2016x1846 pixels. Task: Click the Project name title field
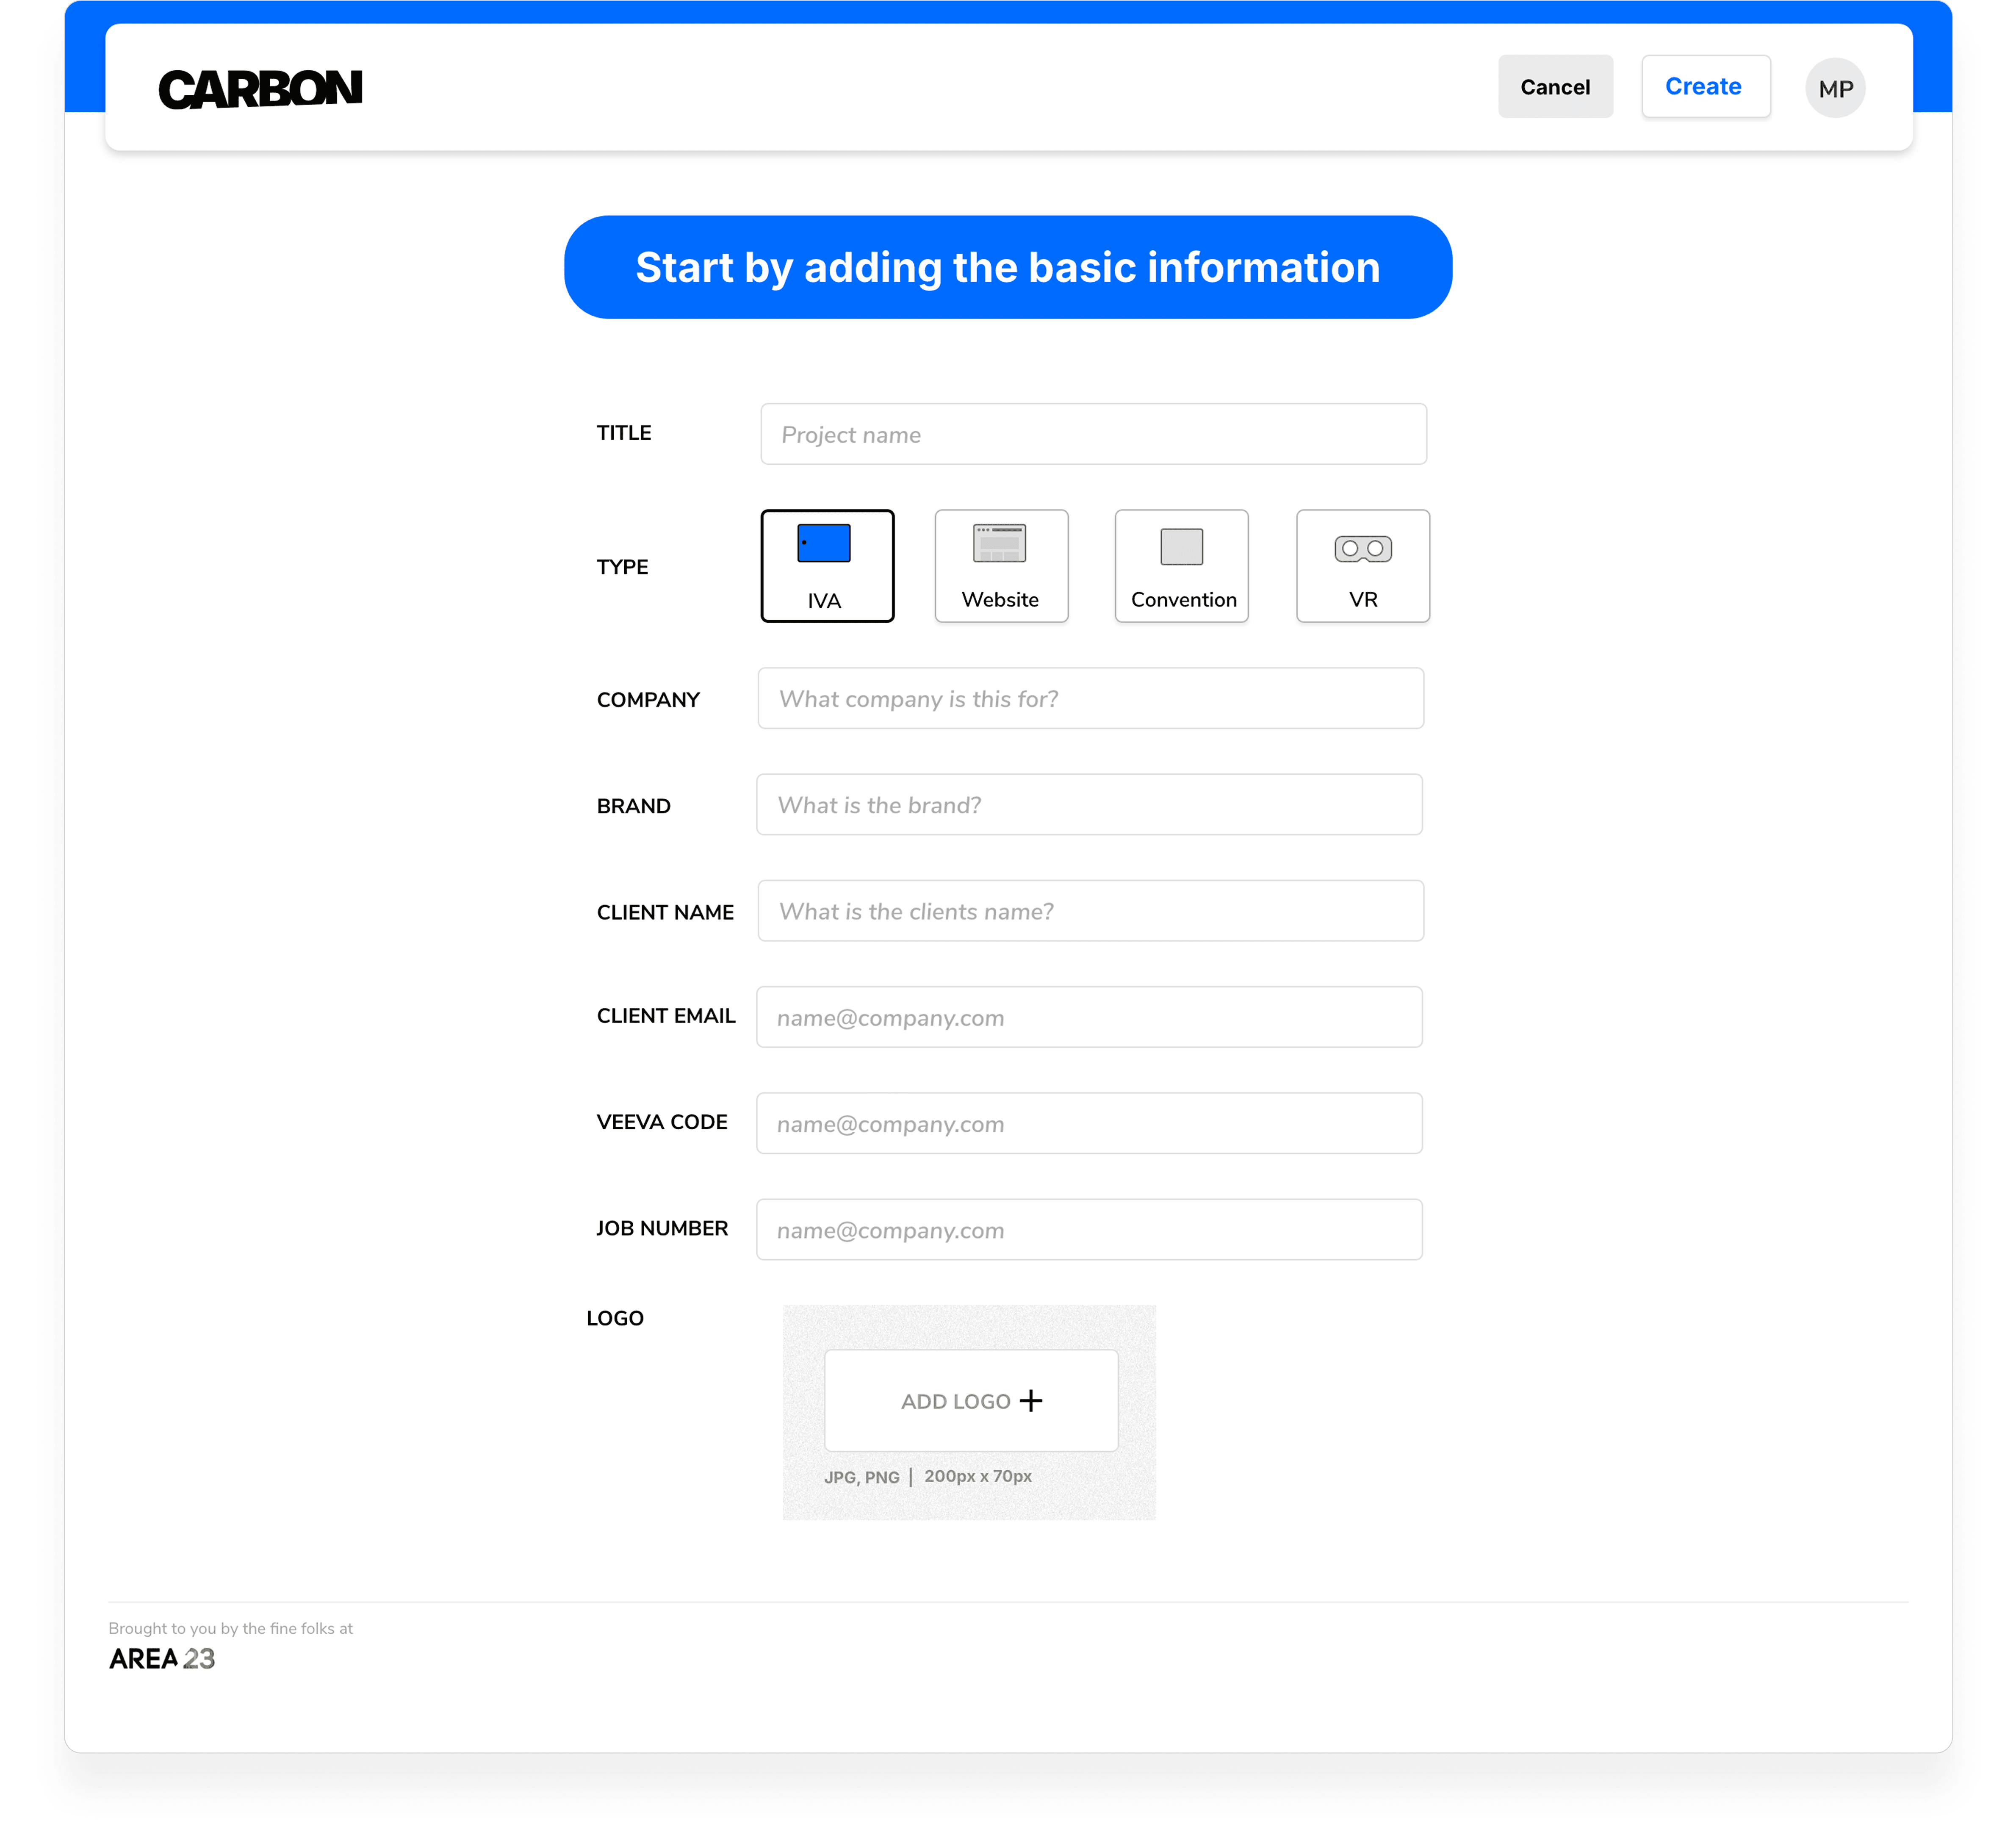click(1093, 434)
